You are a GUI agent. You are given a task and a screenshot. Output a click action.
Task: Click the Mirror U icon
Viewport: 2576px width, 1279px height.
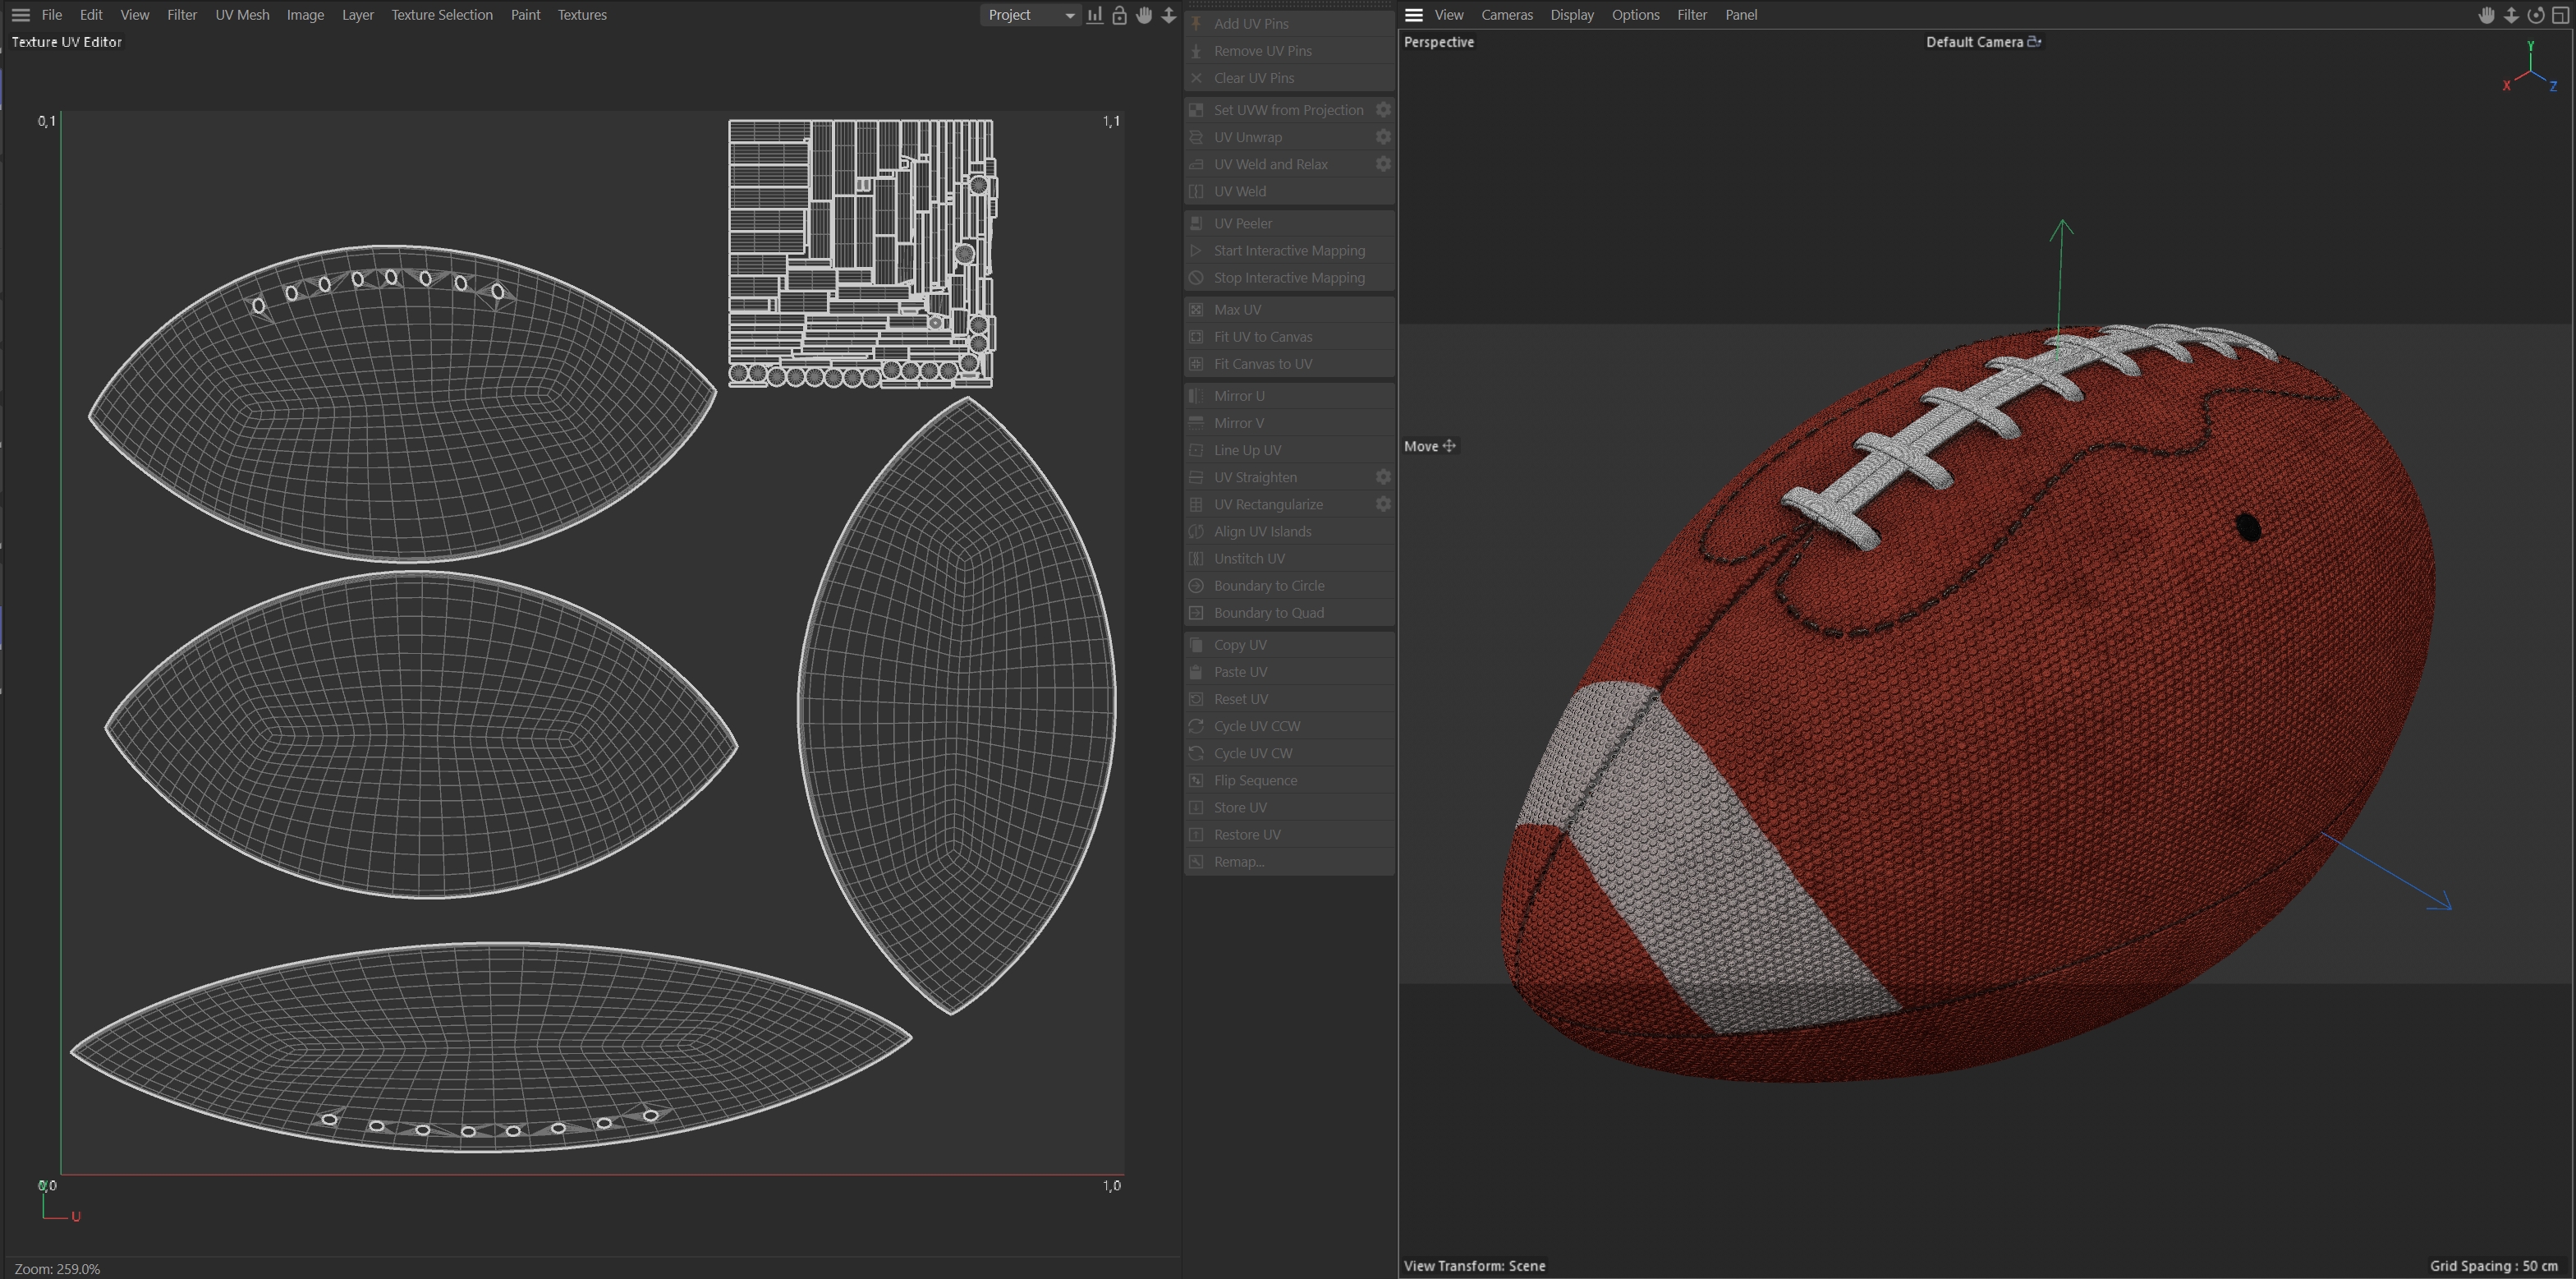click(1196, 396)
